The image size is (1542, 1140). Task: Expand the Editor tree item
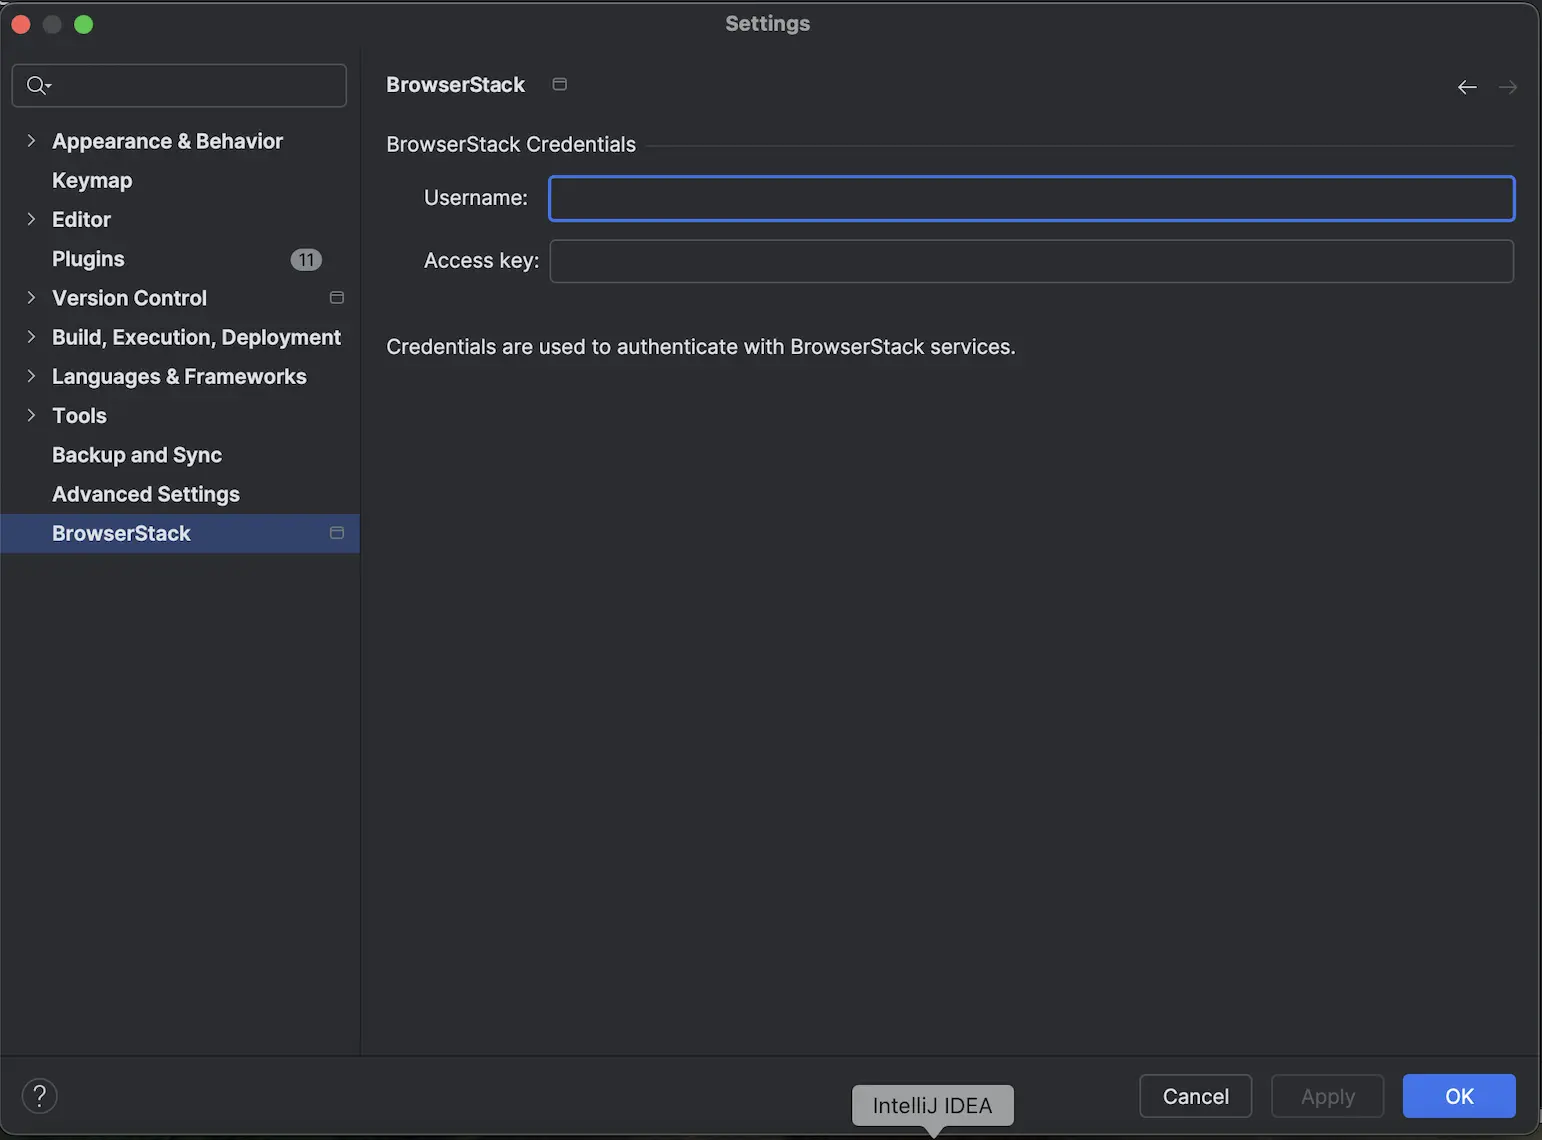point(30,219)
